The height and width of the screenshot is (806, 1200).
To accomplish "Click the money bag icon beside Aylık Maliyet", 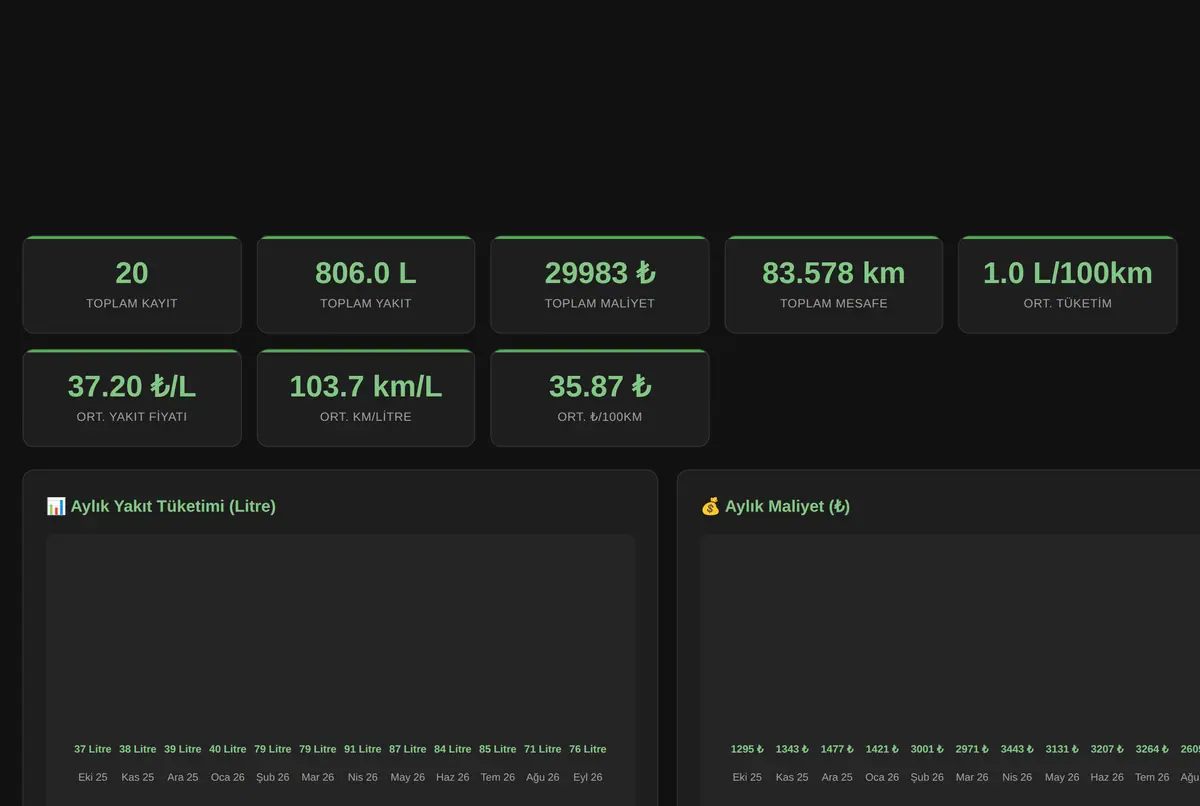I will tap(710, 506).
